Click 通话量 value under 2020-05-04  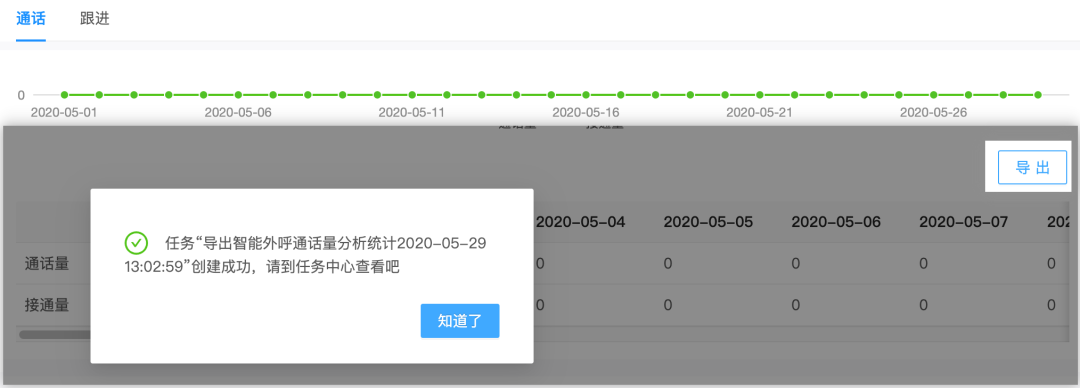(x=540, y=263)
